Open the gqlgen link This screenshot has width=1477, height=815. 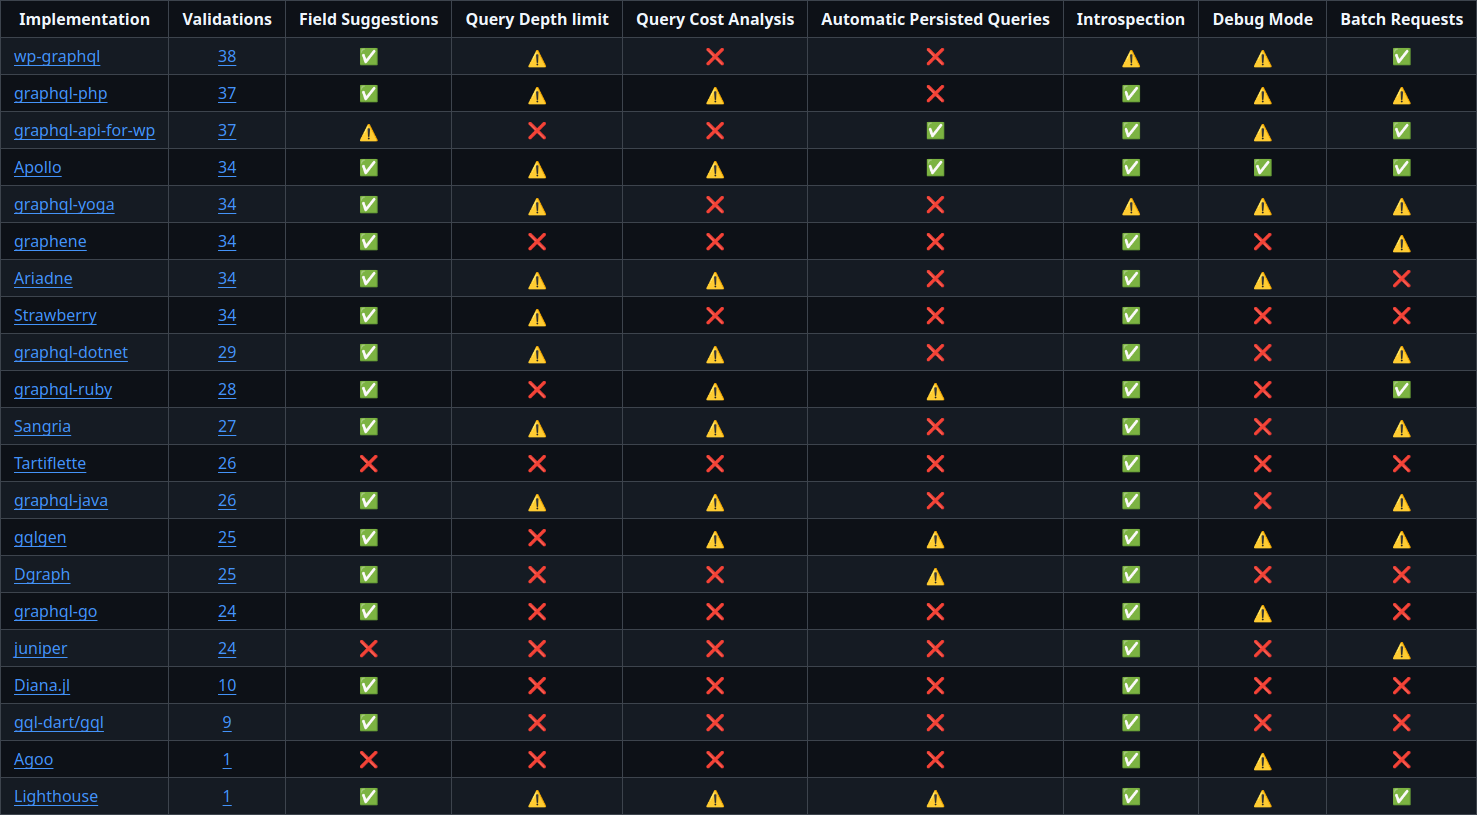pos(40,538)
